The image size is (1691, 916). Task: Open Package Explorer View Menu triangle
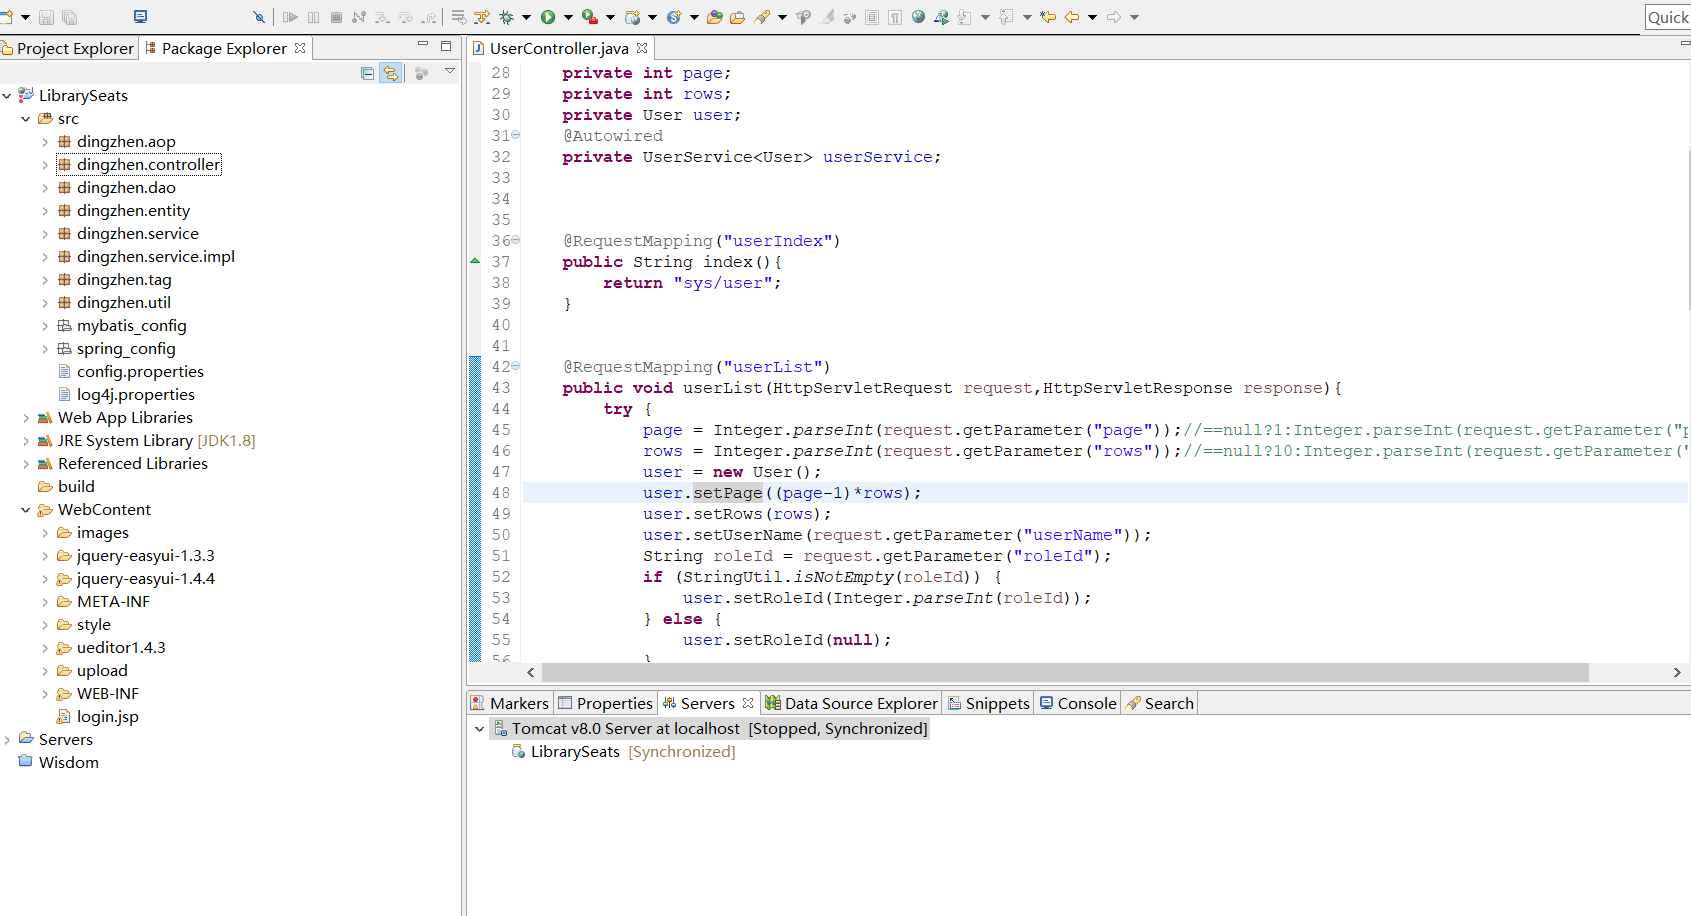coord(450,72)
